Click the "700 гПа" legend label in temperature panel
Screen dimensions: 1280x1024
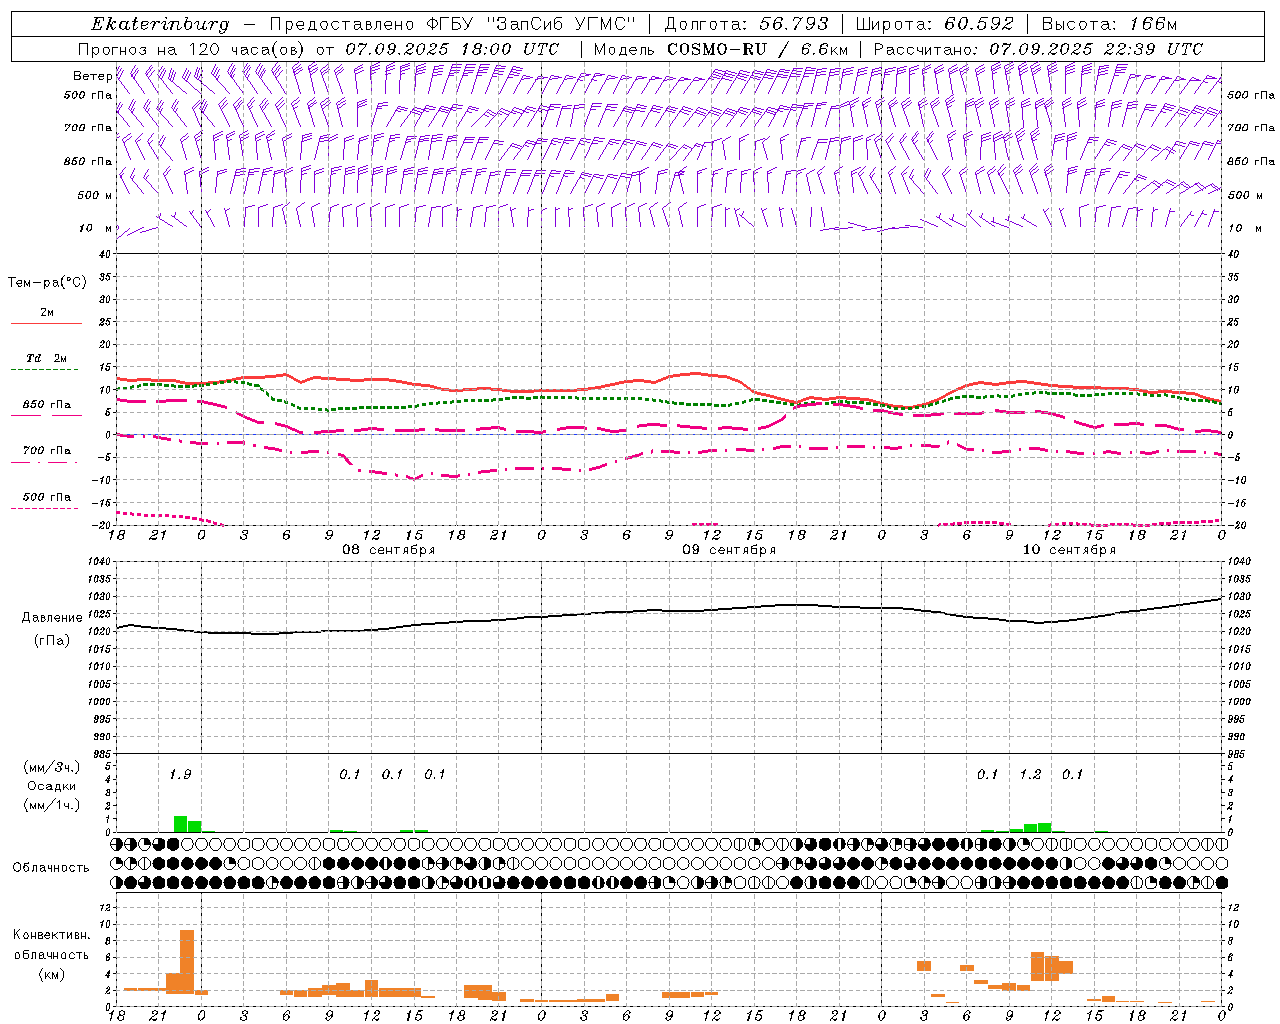coord(46,451)
